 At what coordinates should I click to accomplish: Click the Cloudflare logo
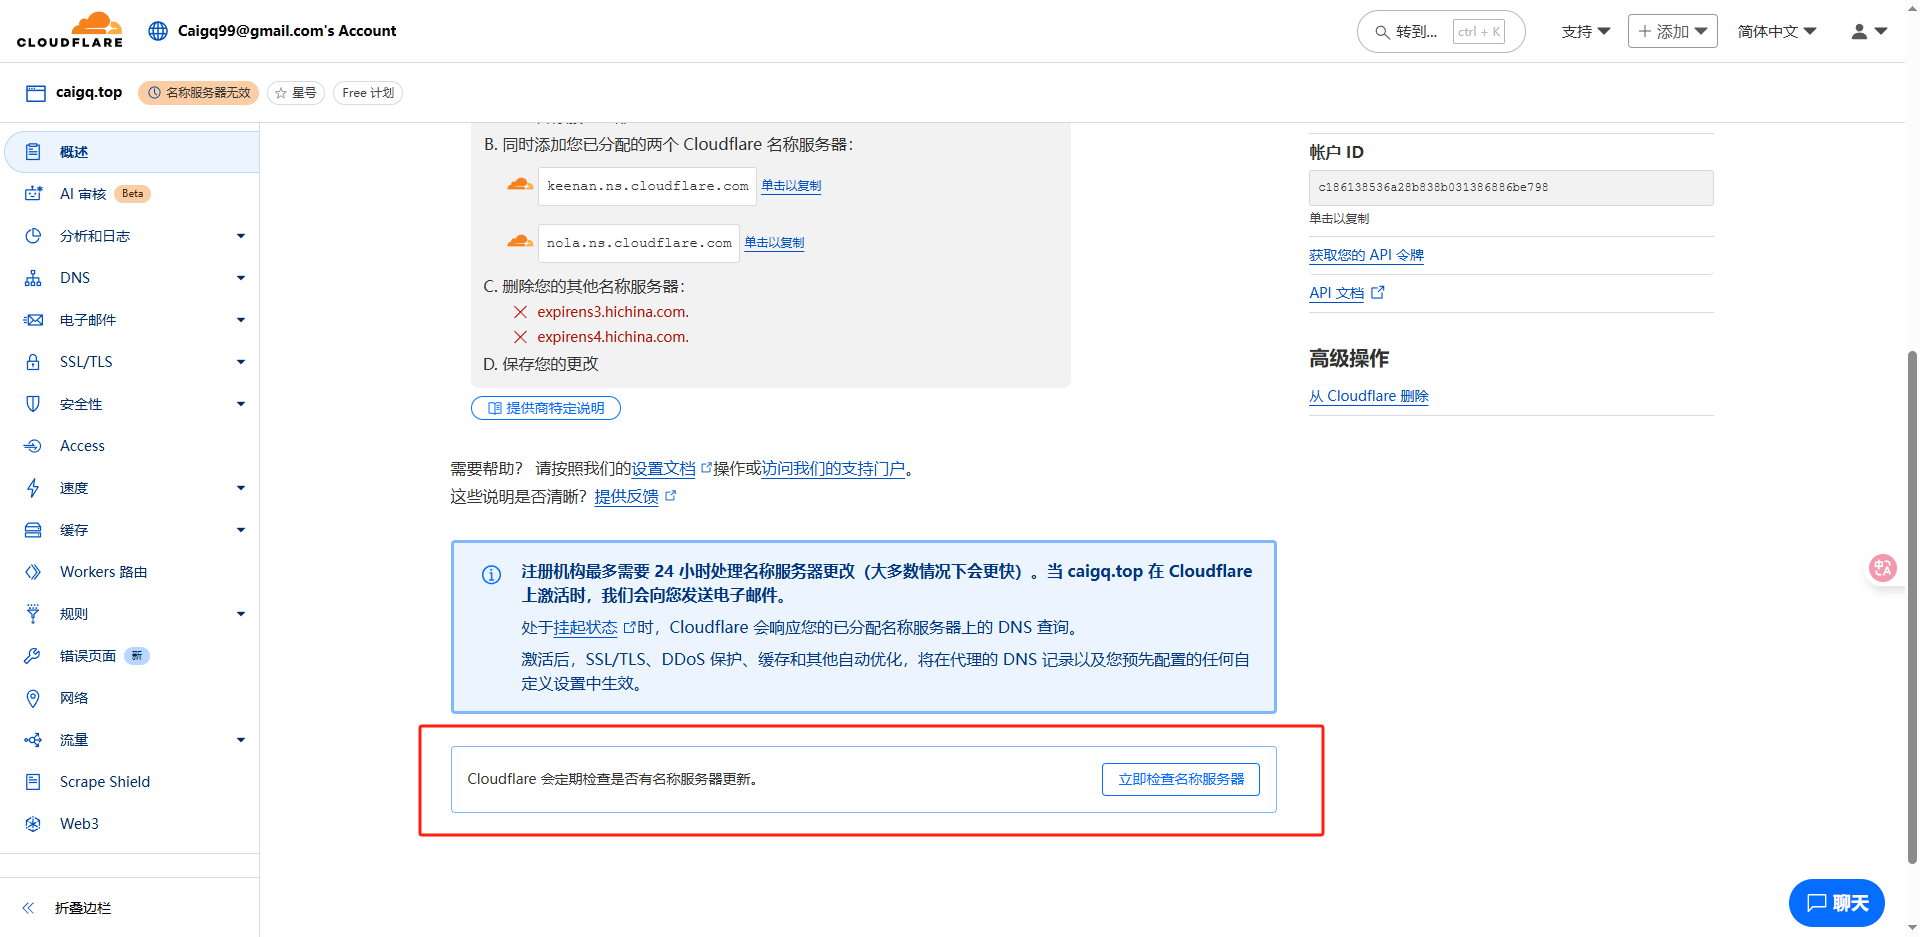point(69,30)
